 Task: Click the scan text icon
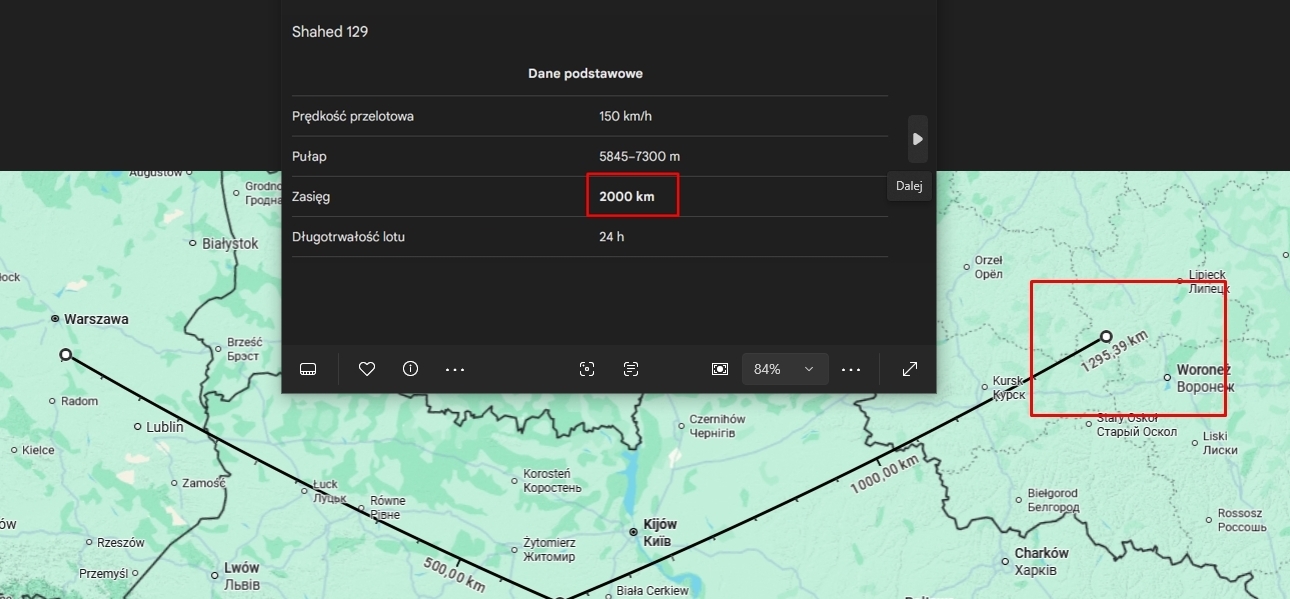pos(631,369)
